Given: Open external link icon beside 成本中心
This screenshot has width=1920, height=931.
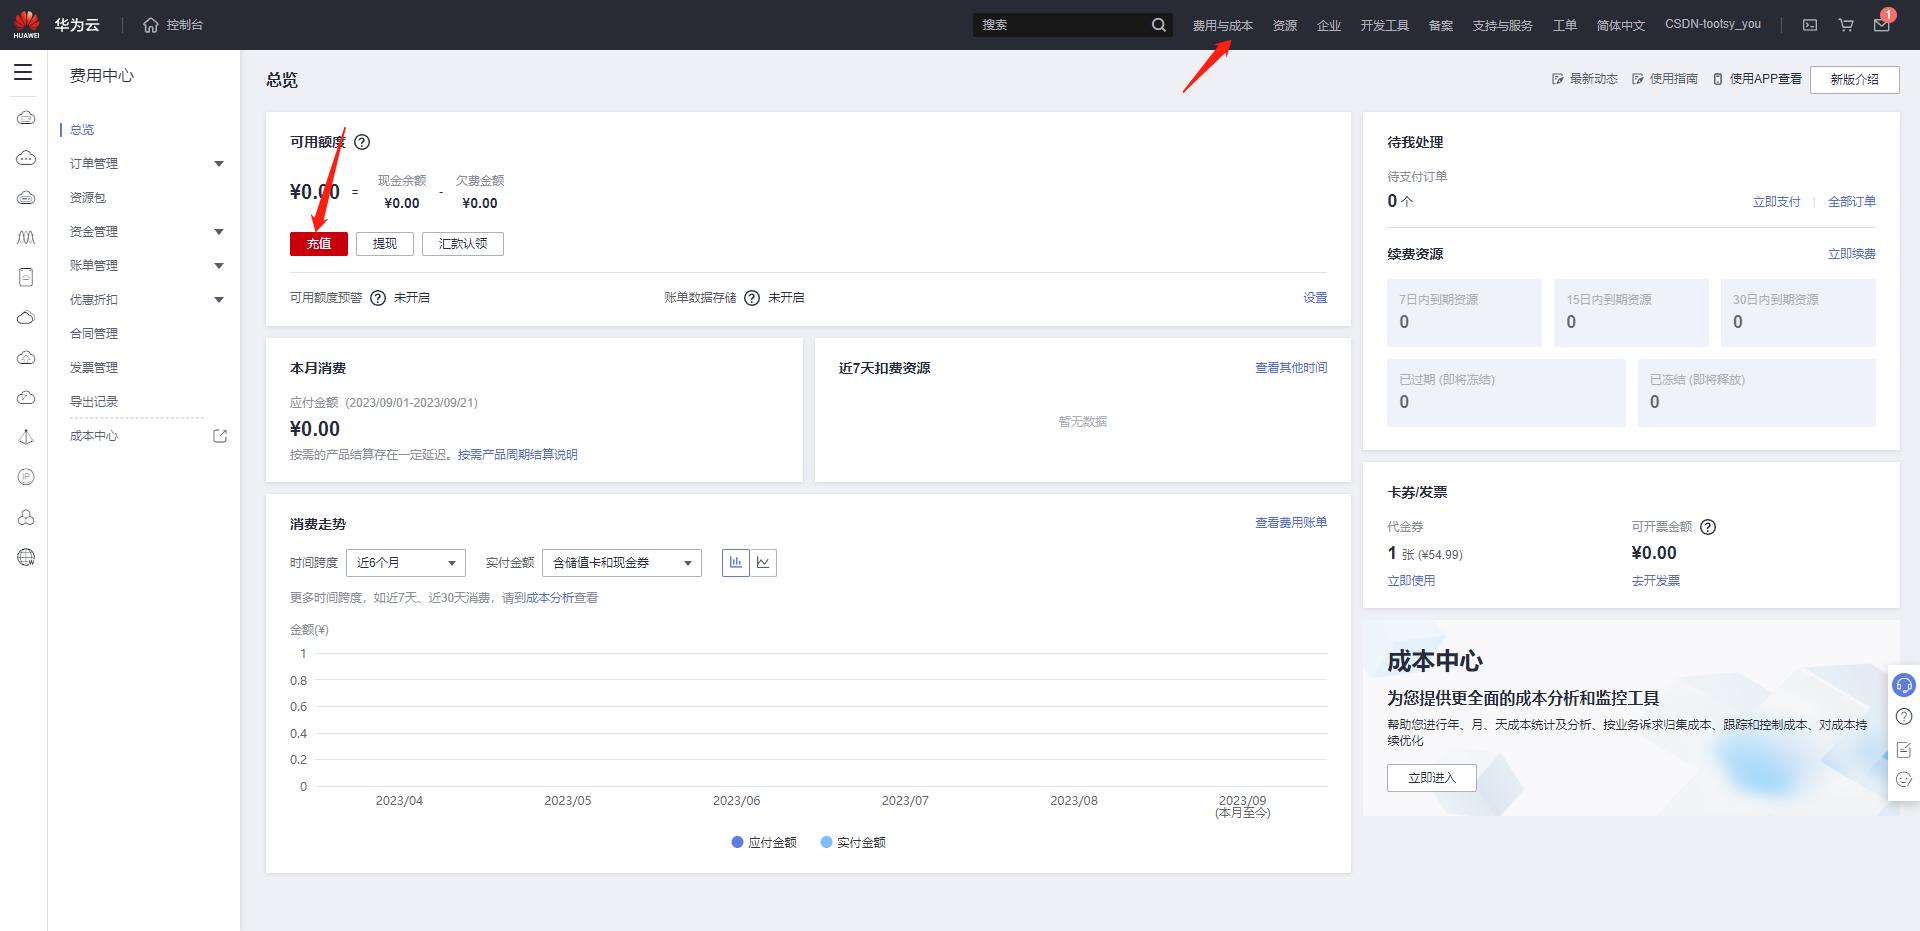Looking at the screenshot, I should click(220, 436).
